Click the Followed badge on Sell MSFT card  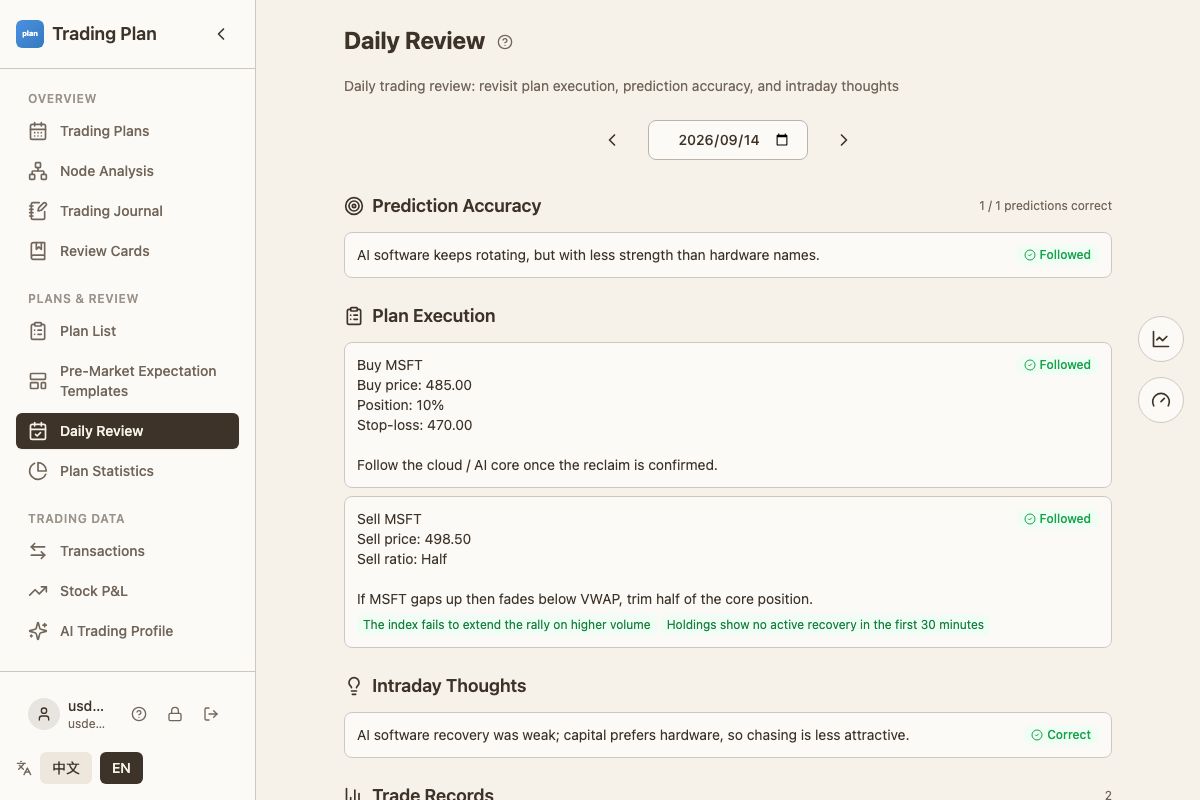pos(1057,519)
